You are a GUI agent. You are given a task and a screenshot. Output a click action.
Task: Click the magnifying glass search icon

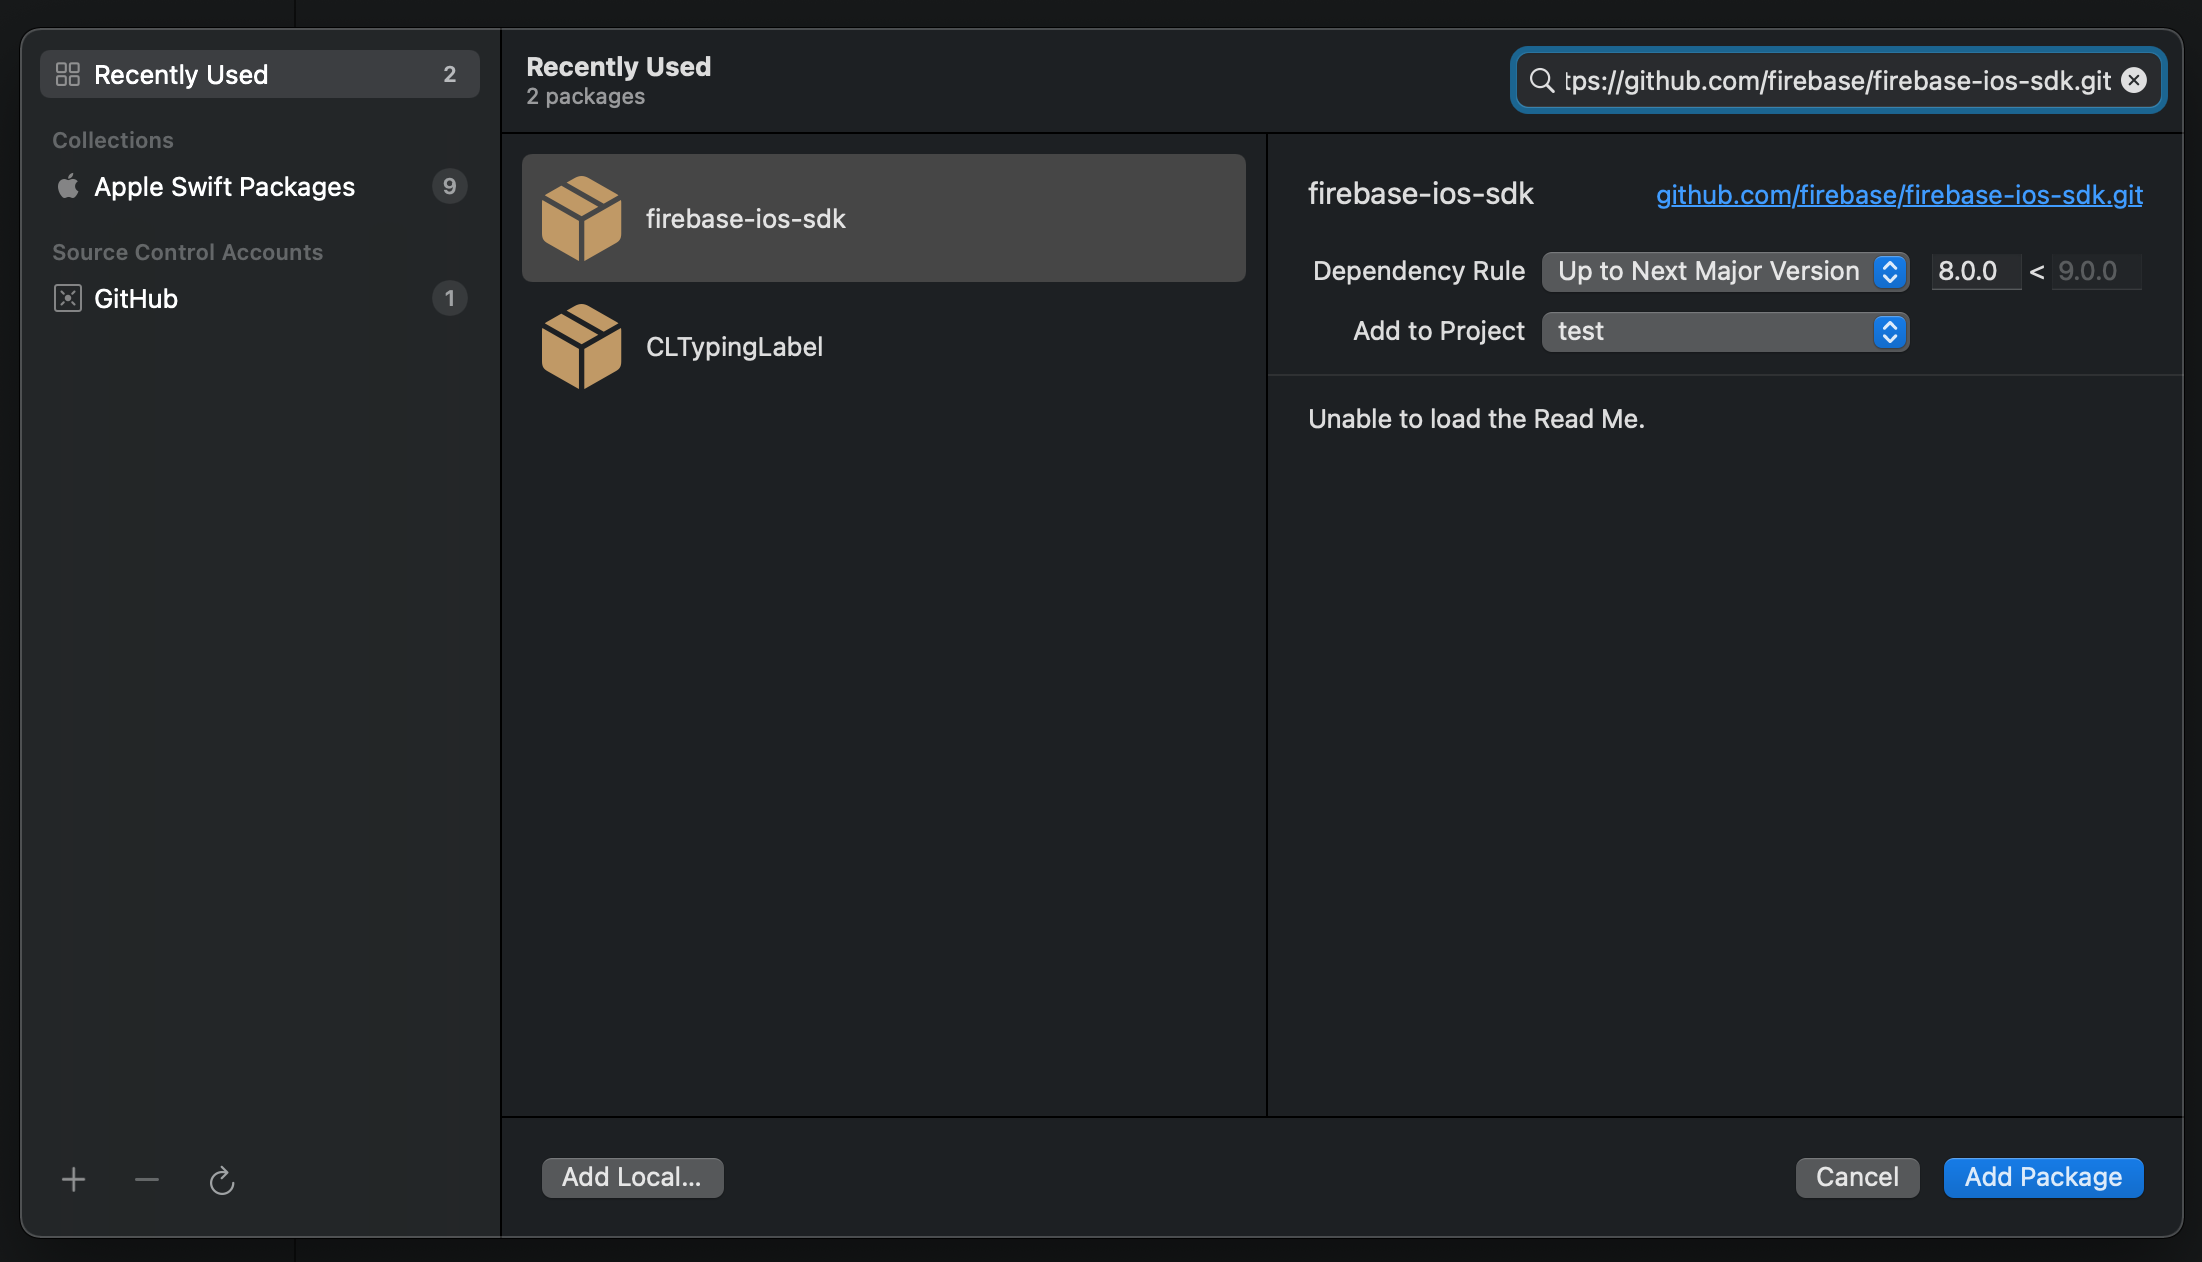click(x=1542, y=80)
